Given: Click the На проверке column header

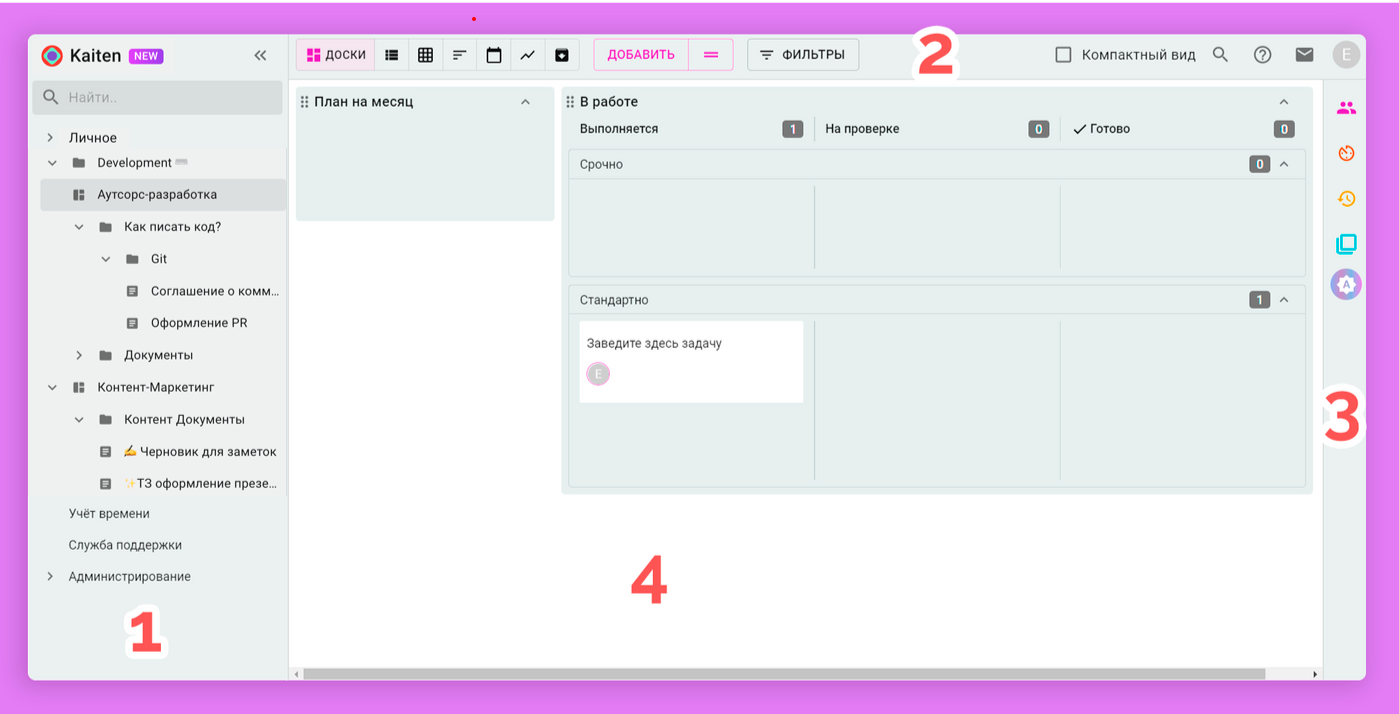Looking at the screenshot, I should (x=862, y=129).
